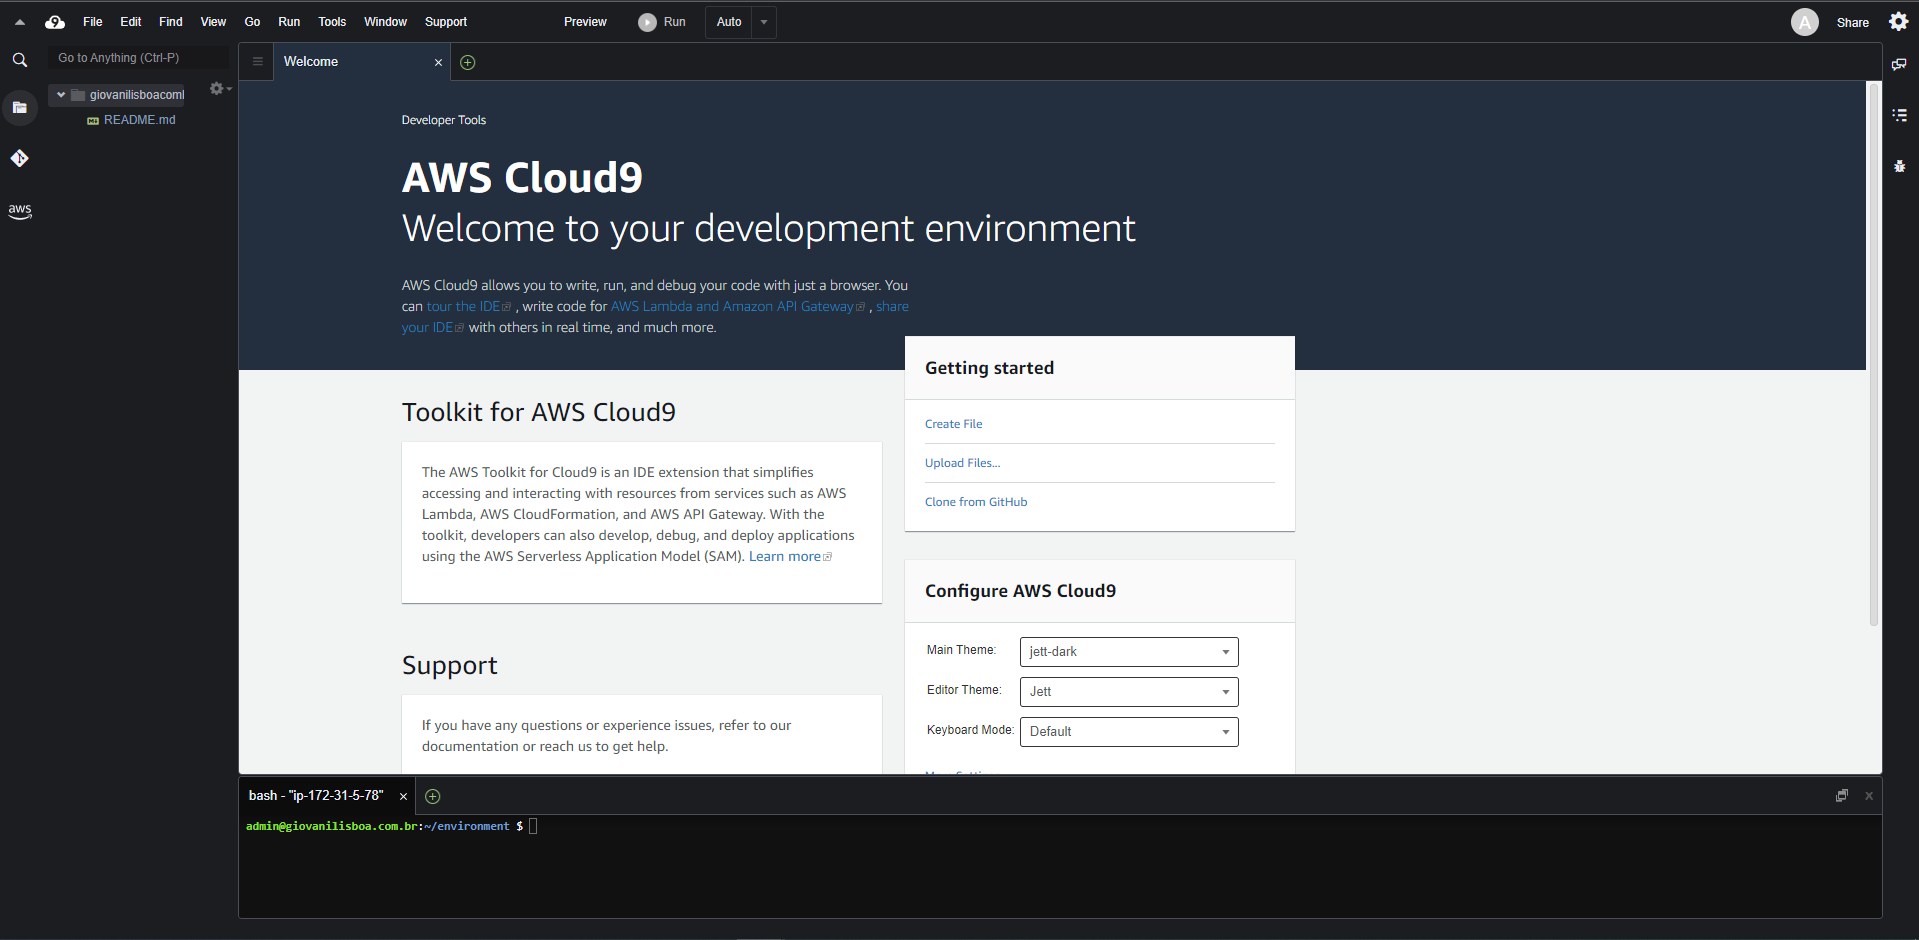Image resolution: width=1919 pixels, height=940 pixels.
Task: Click the Developer Tools text
Action: click(x=443, y=120)
